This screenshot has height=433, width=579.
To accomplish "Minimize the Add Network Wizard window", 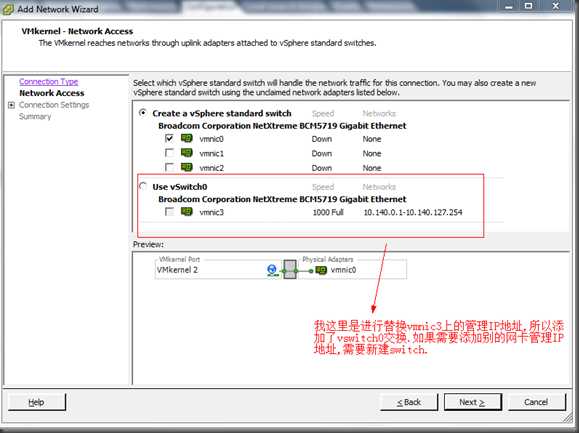I will pyautogui.click(x=509, y=6).
